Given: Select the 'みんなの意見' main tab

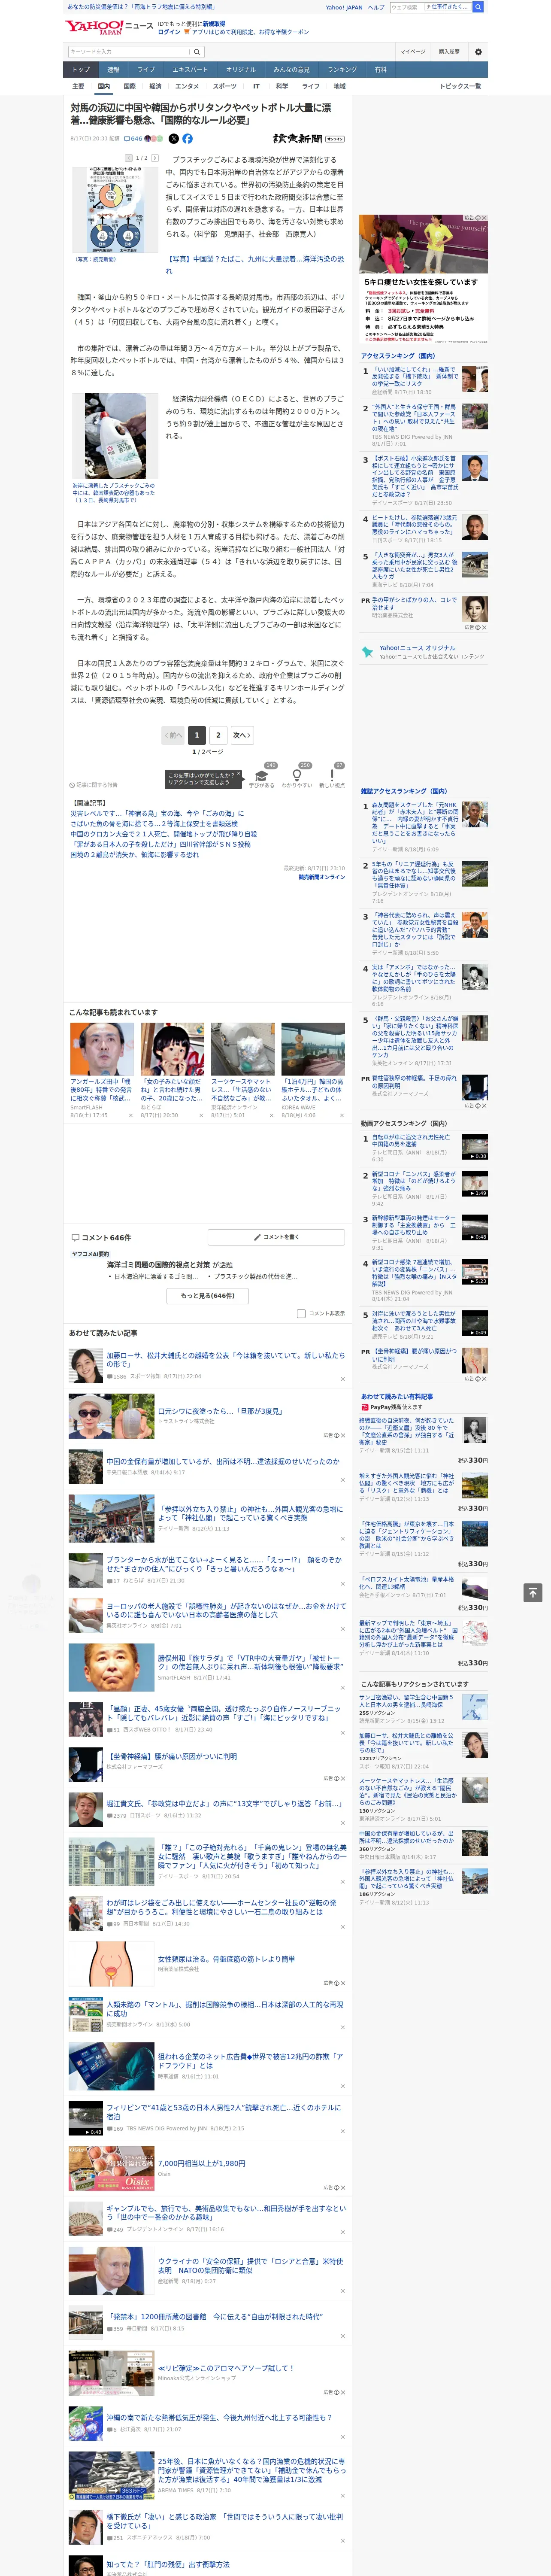Looking at the screenshot, I should click(292, 70).
